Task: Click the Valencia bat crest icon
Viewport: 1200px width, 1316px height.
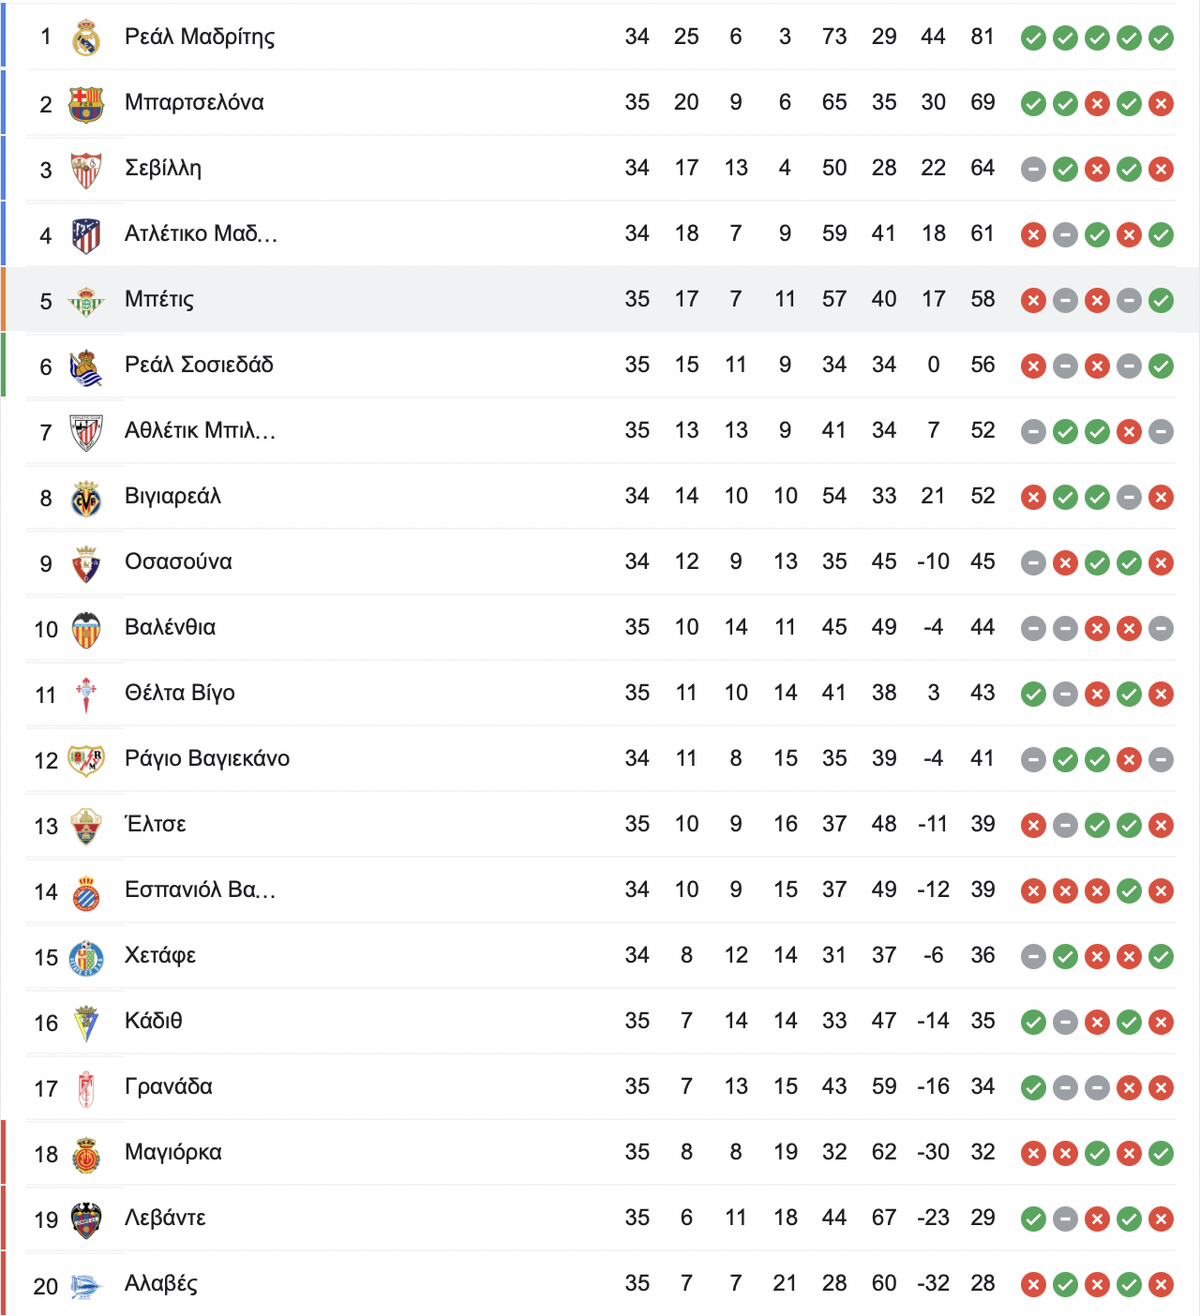Action: (x=86, y=629)
